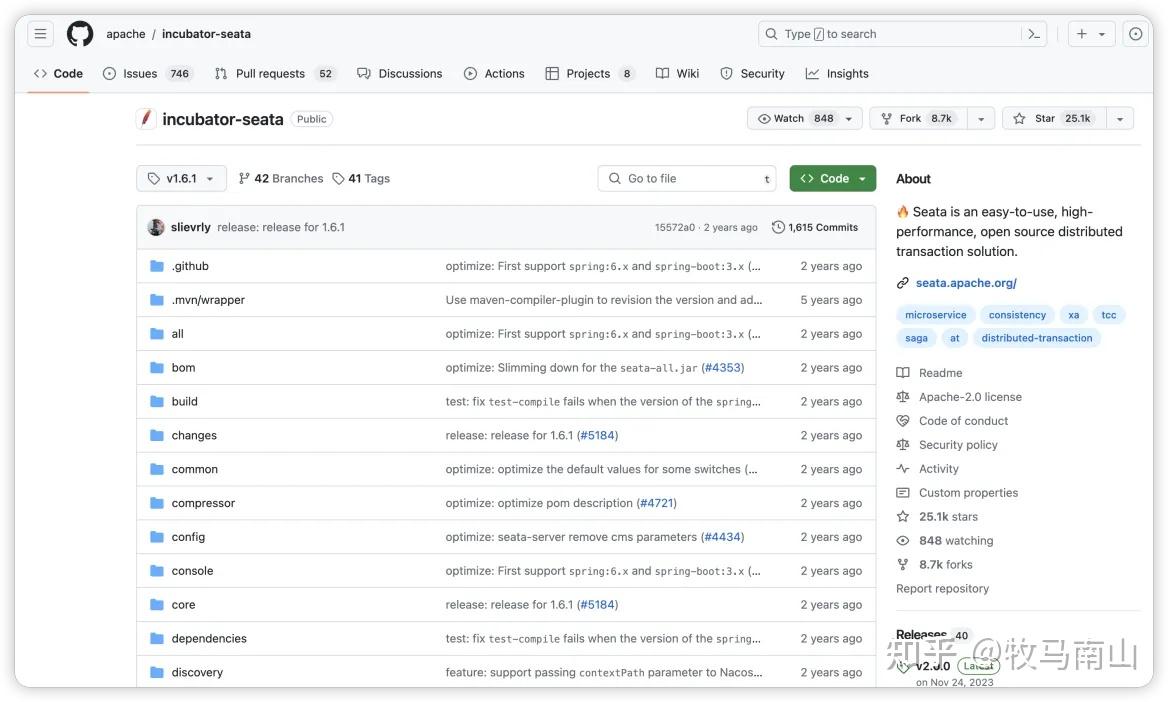Open the green Code dropdown
This screenshot has height=702, width=1168.
click(x=833, y=178)
